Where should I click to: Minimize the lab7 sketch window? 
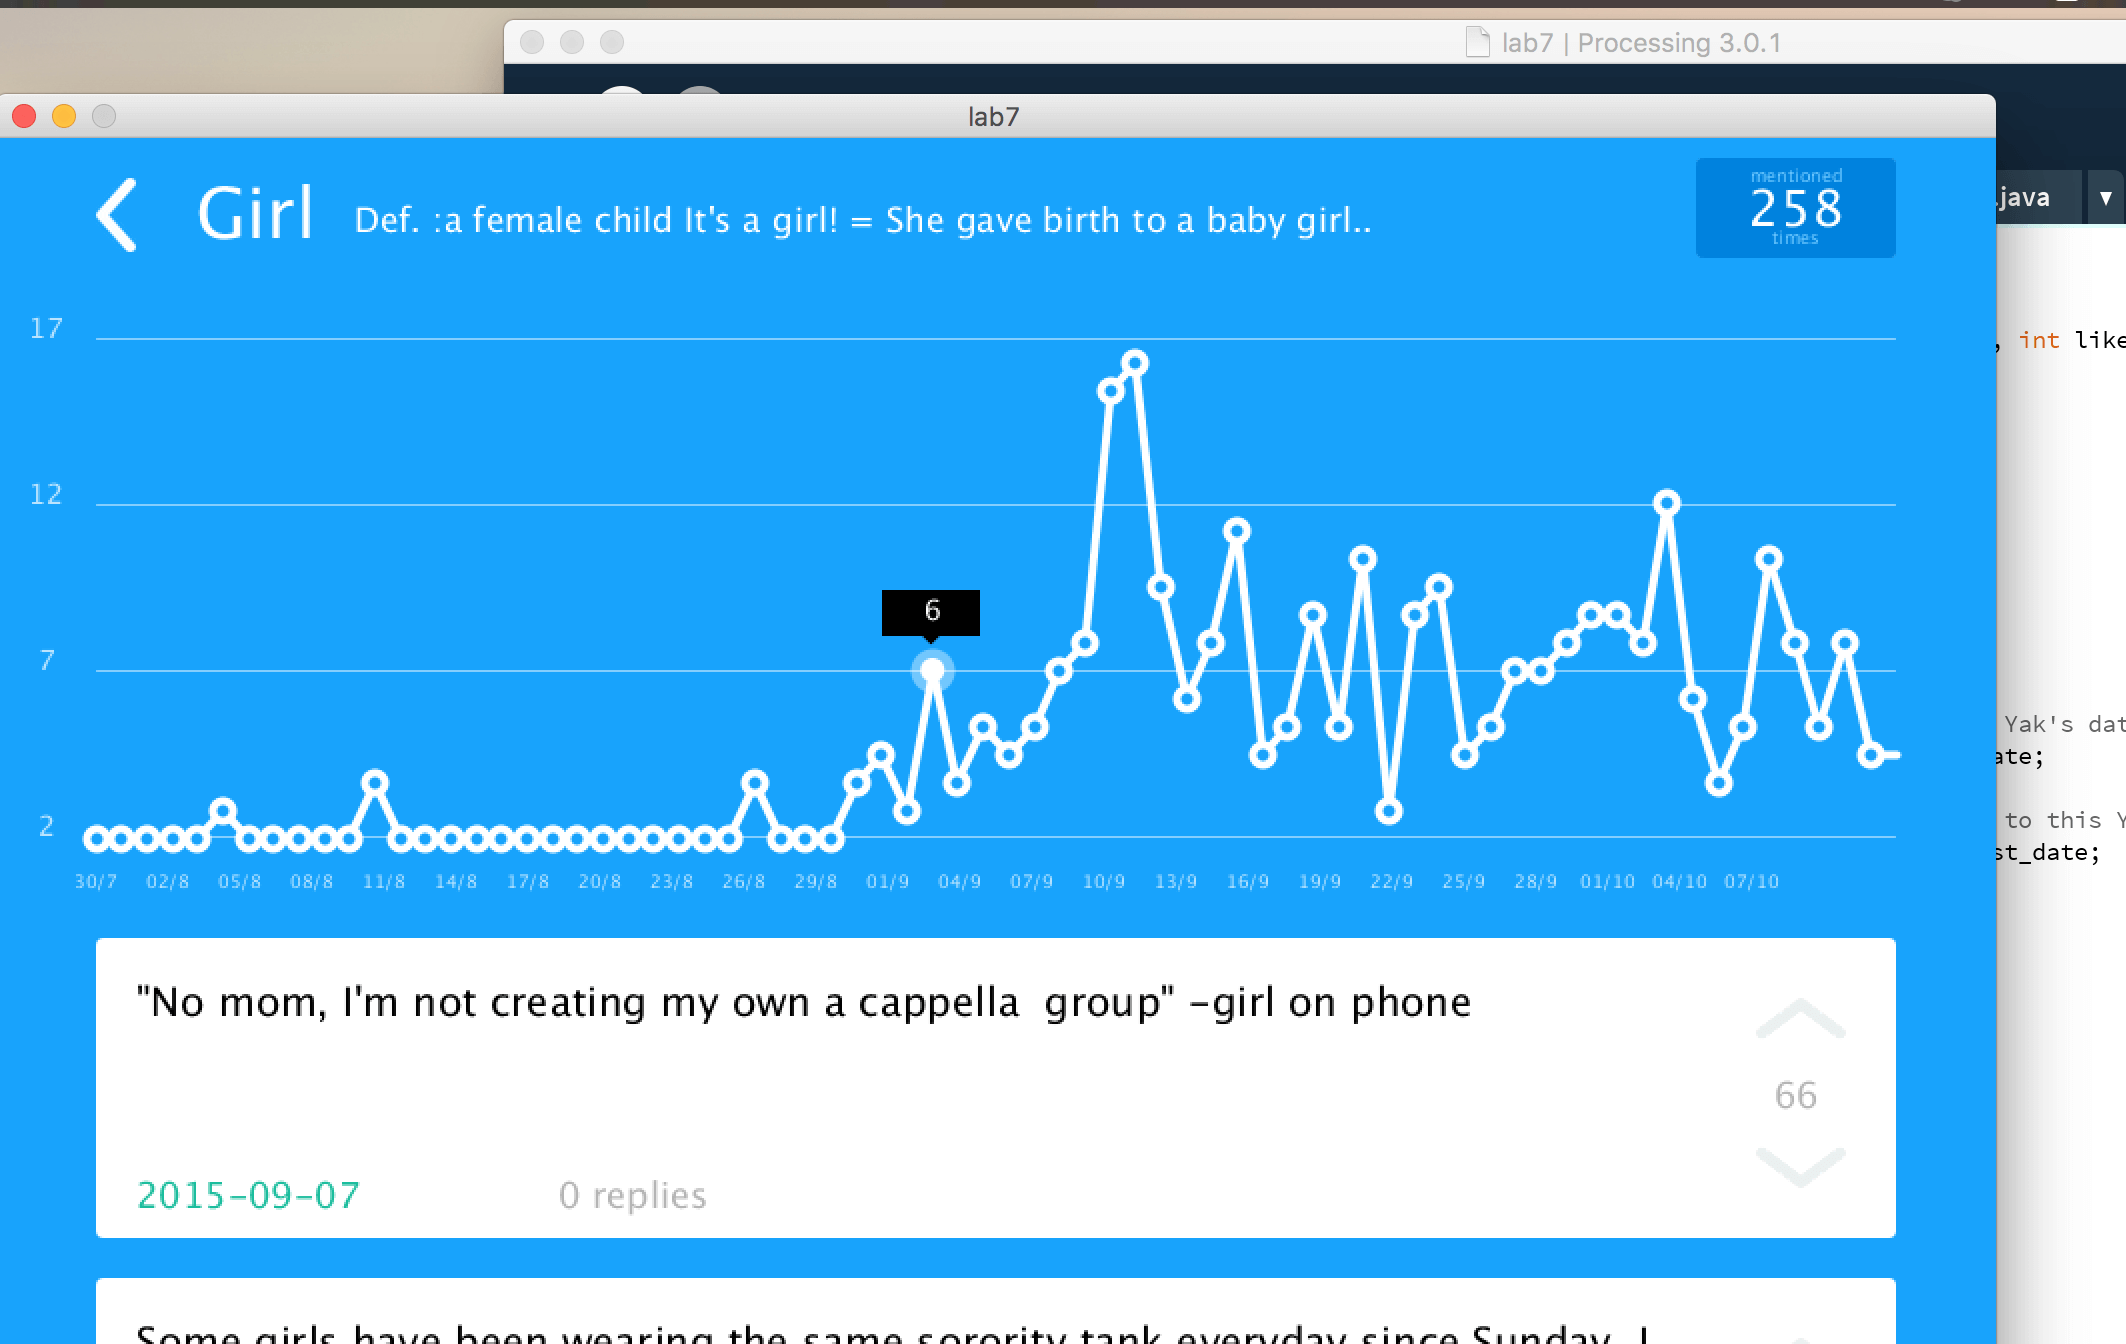click(x=64, y=117)
